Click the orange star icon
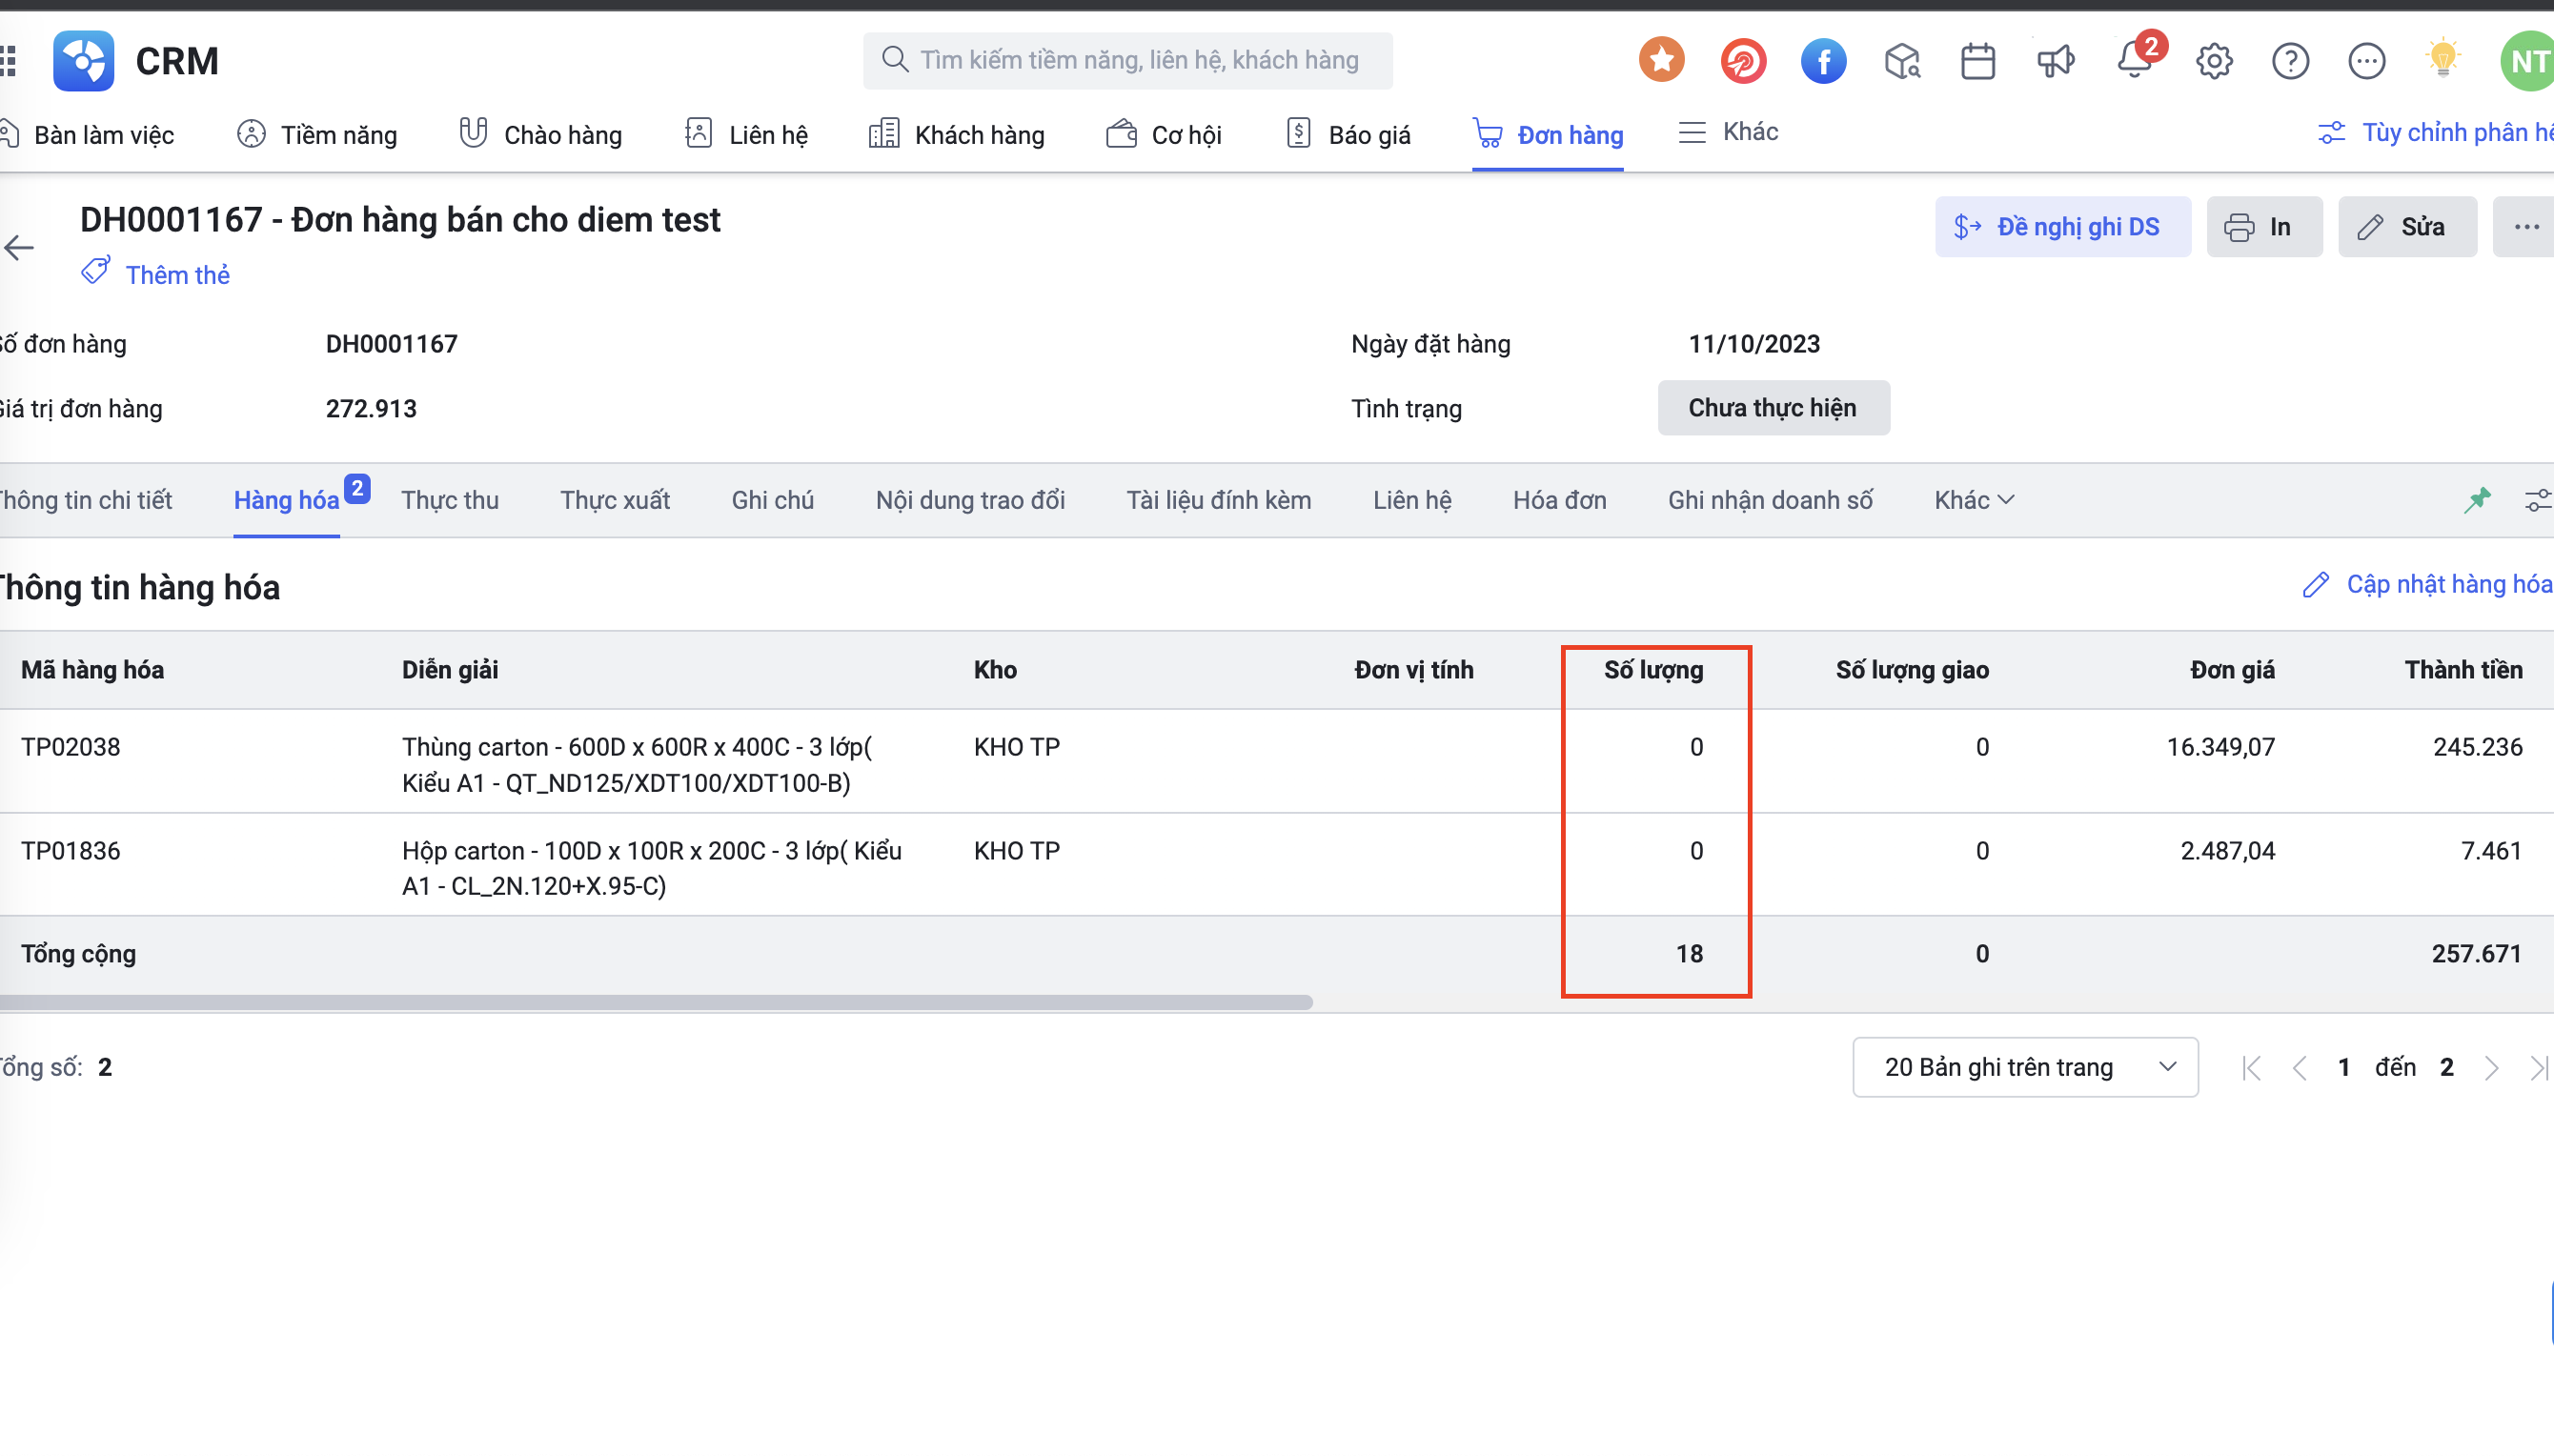 click(x=1661, y=60)
